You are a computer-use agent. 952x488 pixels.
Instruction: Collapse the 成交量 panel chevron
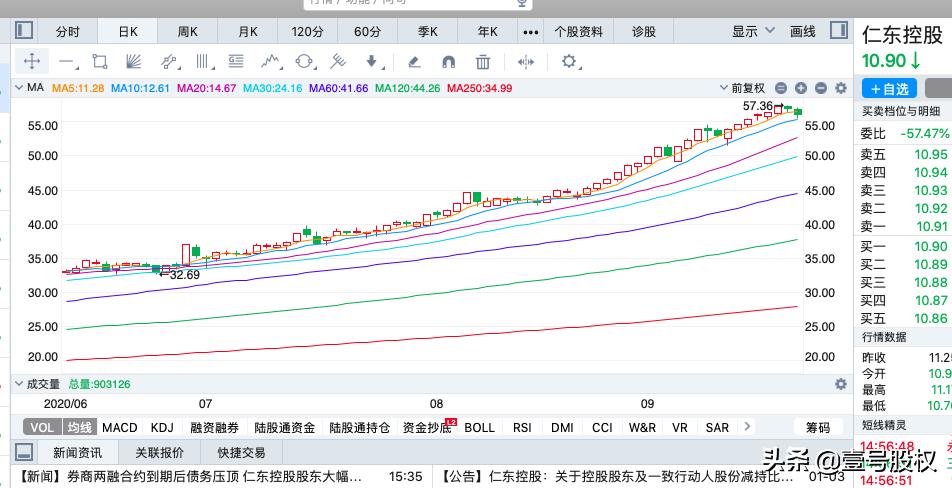19,384
